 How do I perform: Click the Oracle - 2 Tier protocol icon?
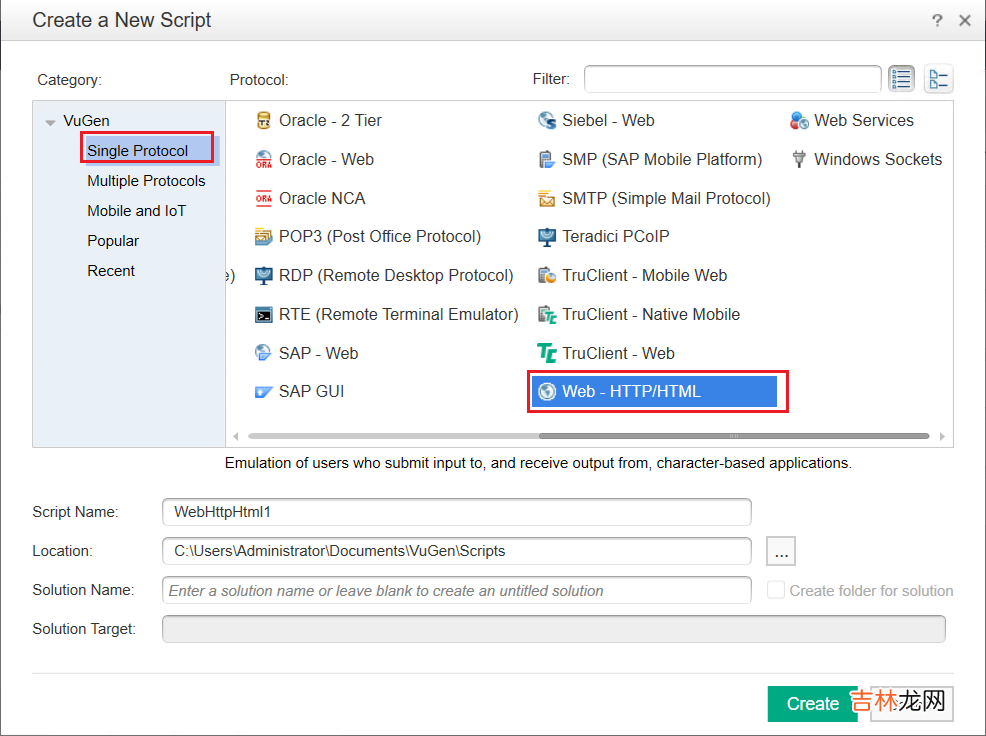point(264,121)
